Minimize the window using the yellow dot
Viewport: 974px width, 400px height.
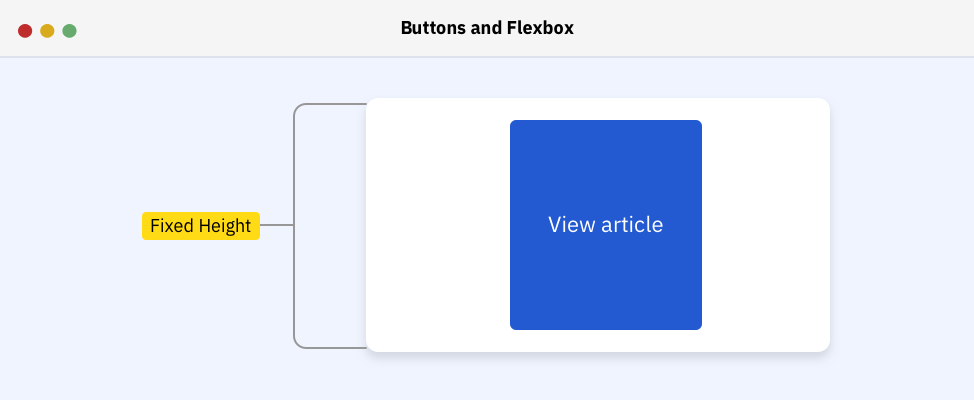coord(47,31)
